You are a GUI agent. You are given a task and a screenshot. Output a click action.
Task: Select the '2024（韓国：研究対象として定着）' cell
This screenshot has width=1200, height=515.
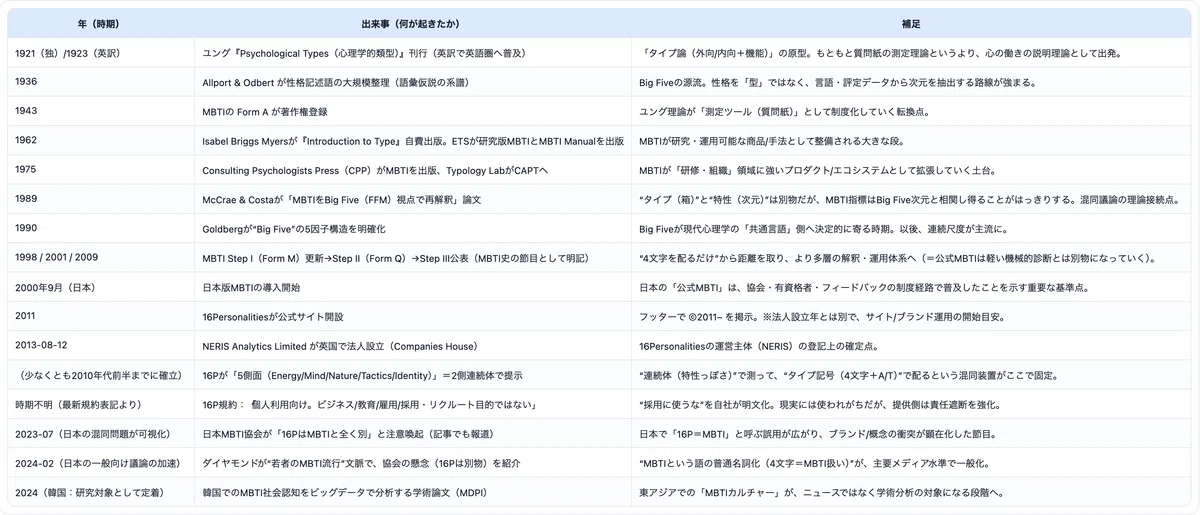click(101, 492)
